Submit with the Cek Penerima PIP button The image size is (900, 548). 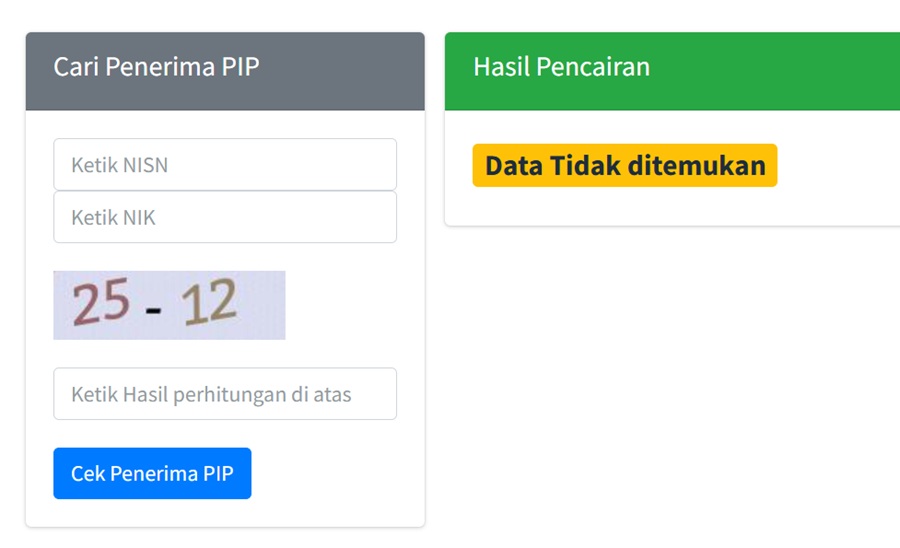pyautogui.click(x=152, y=473)
